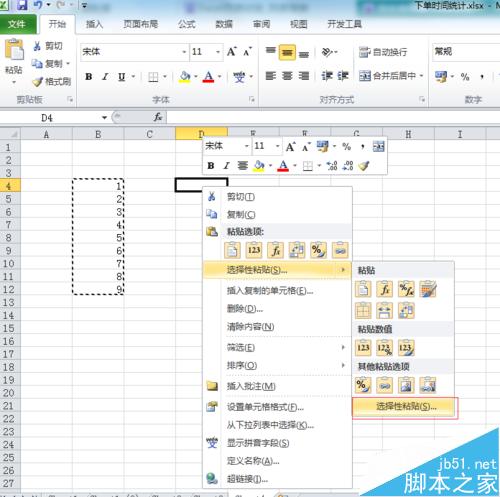Open the File tab (文件)
Screen dimensions: 500x497
click(17, 24)
